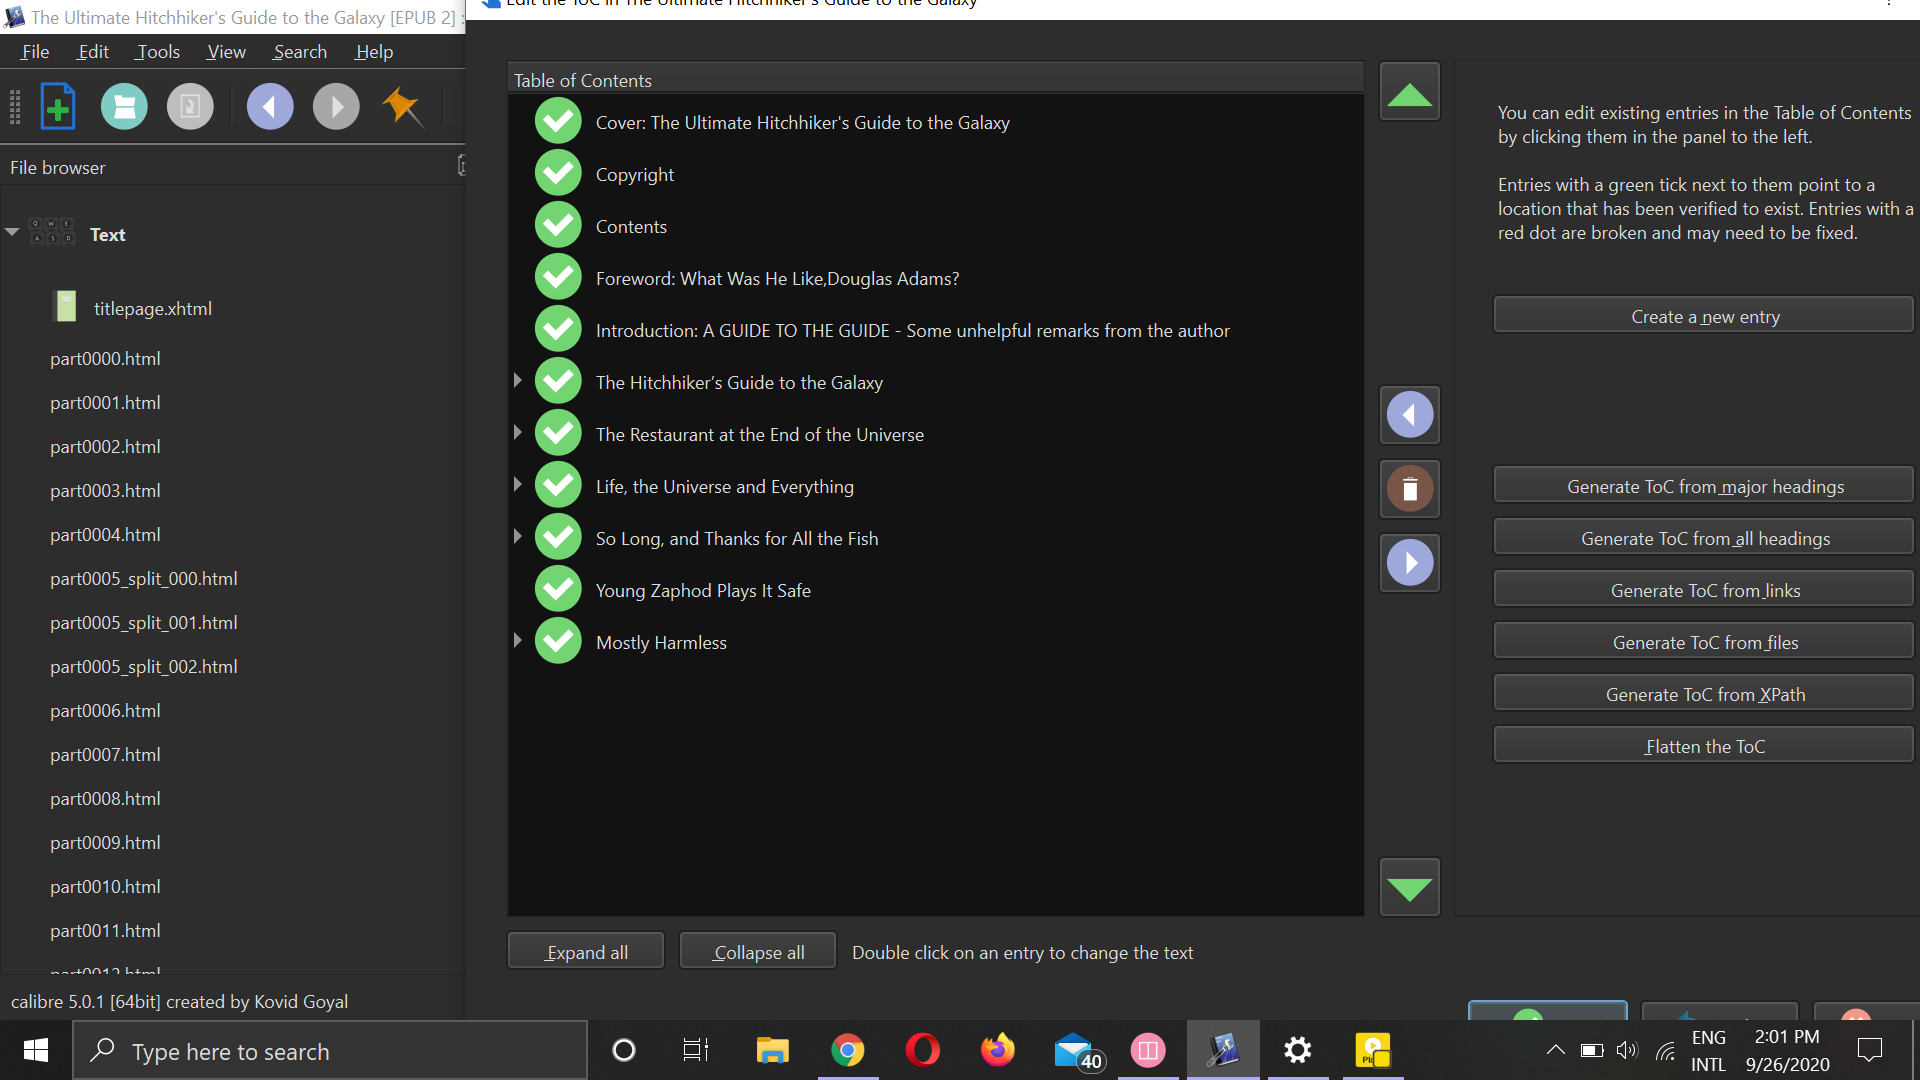The image size is (1920, 1080).
Task: Expand the Mostly Harmless entry
Action: pos(517,641)
